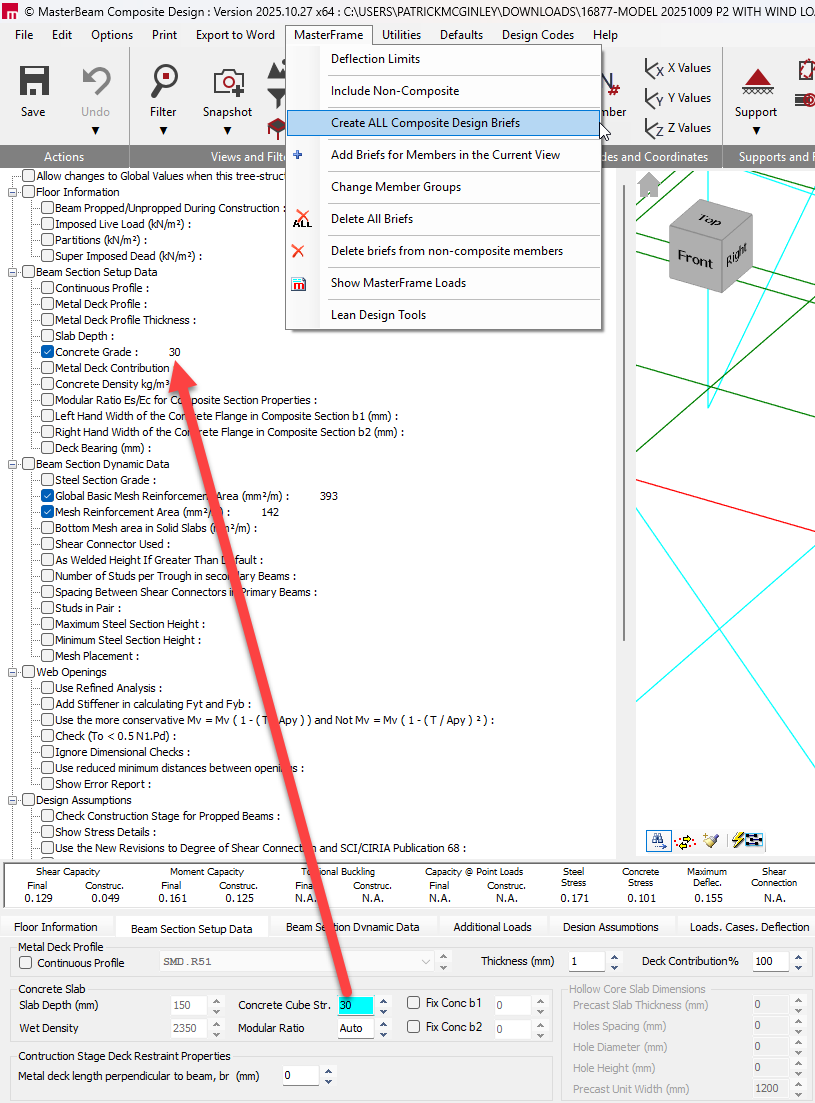Viewport: 815px width, 1103px height.
Task: Select the Z Values coordinate tool
Action: [x=678, y=127]
